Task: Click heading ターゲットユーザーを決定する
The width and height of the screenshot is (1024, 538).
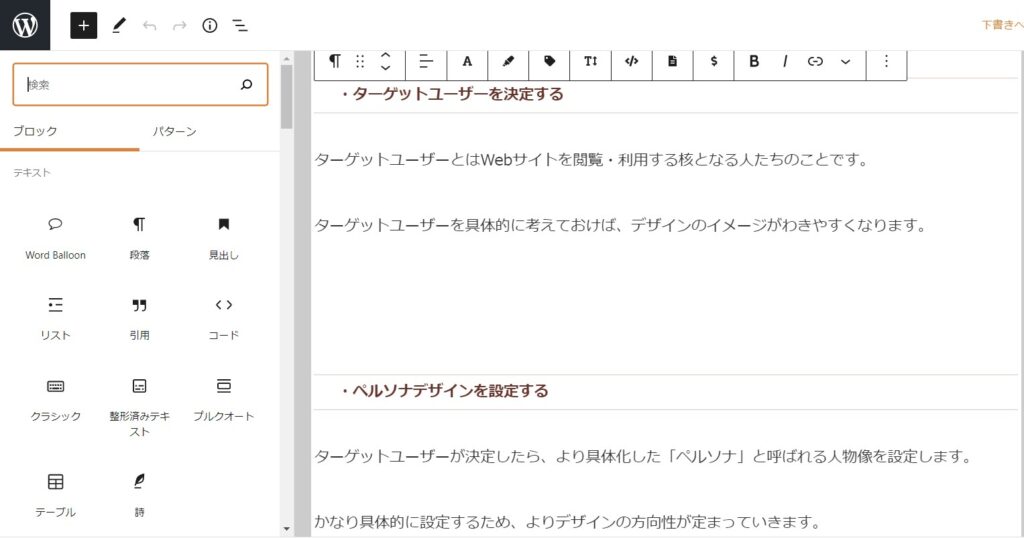Action: click(x=457, y=94)
